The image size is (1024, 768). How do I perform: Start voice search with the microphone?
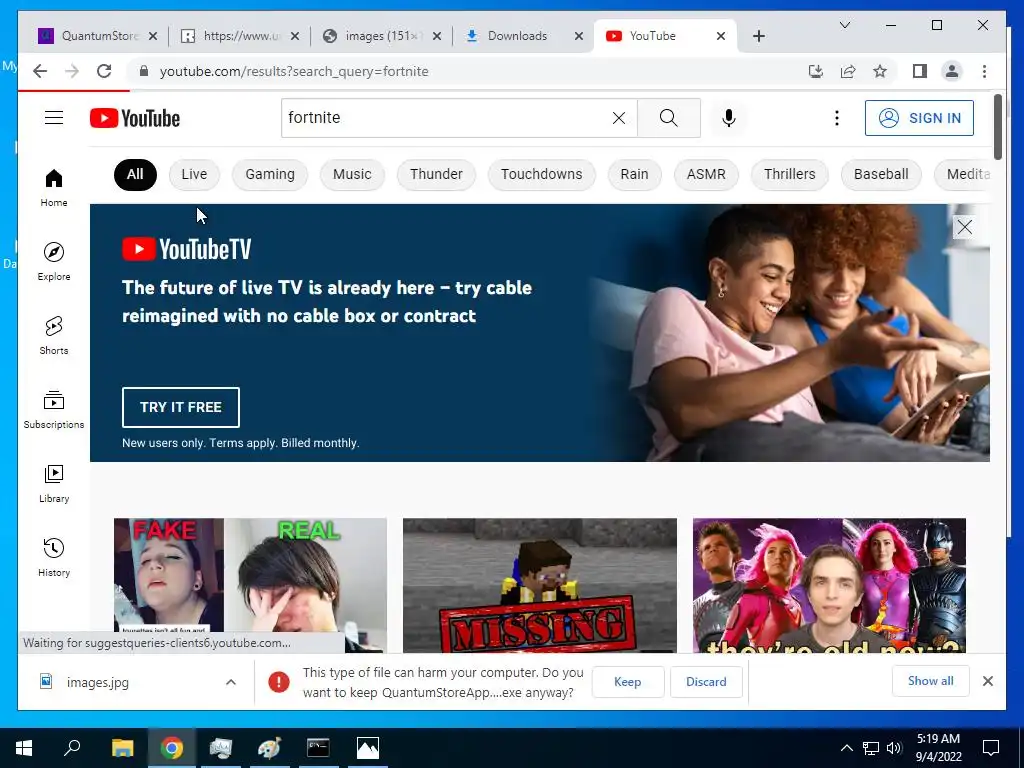tap(729, 118)
